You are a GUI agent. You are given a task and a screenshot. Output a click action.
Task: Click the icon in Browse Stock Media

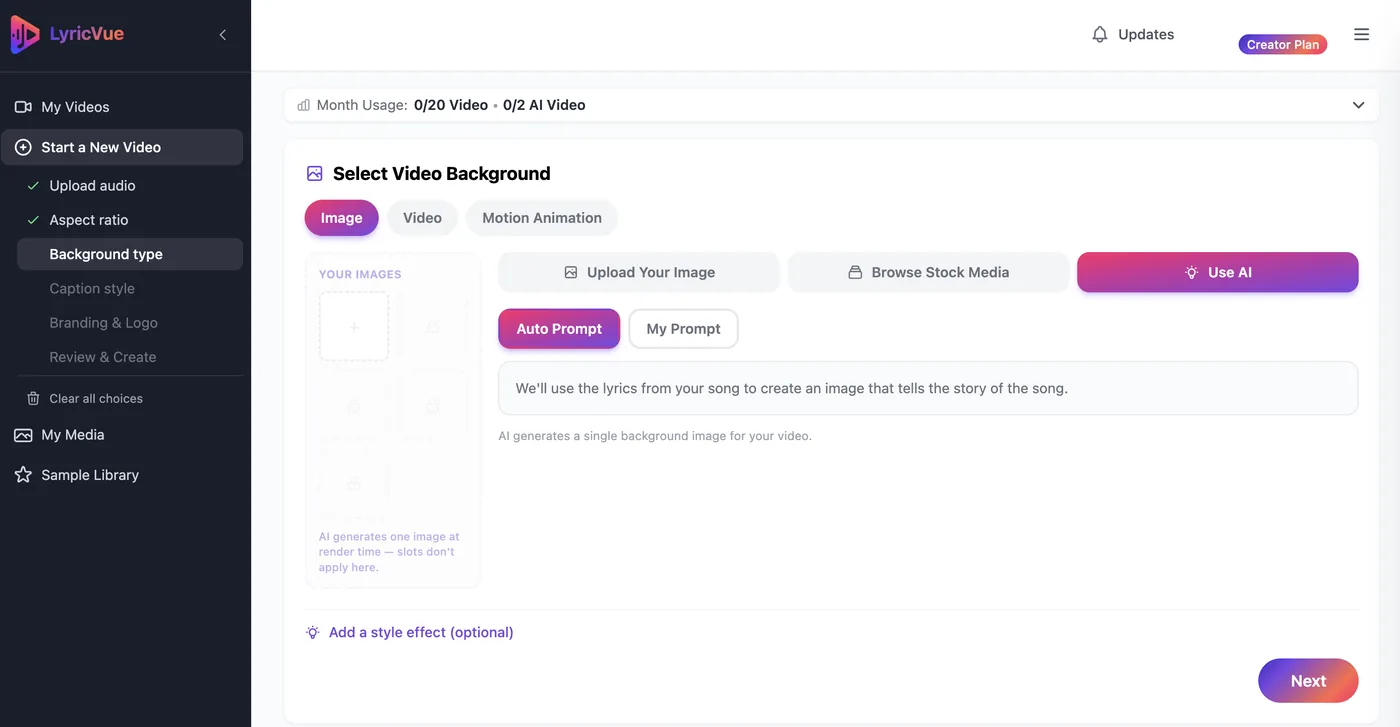pos(855,272)
